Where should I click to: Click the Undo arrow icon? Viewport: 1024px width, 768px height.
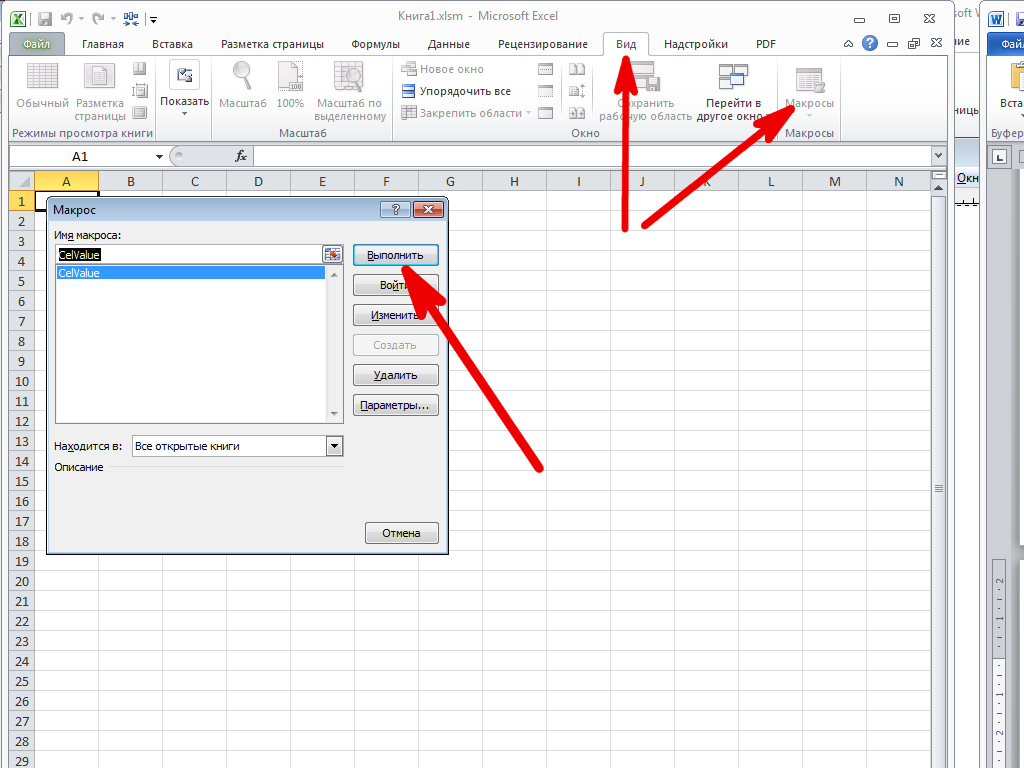67,19
